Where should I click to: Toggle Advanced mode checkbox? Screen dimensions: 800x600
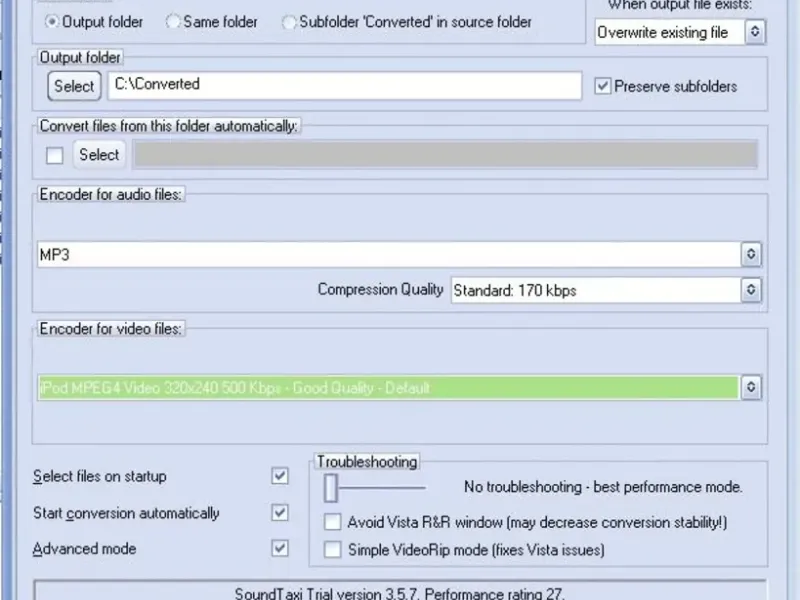coord(280,549)
